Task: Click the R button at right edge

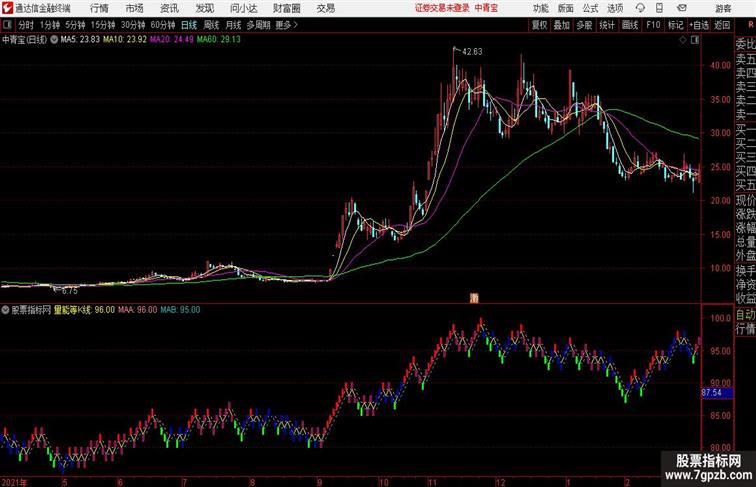Action: (750, 25)
